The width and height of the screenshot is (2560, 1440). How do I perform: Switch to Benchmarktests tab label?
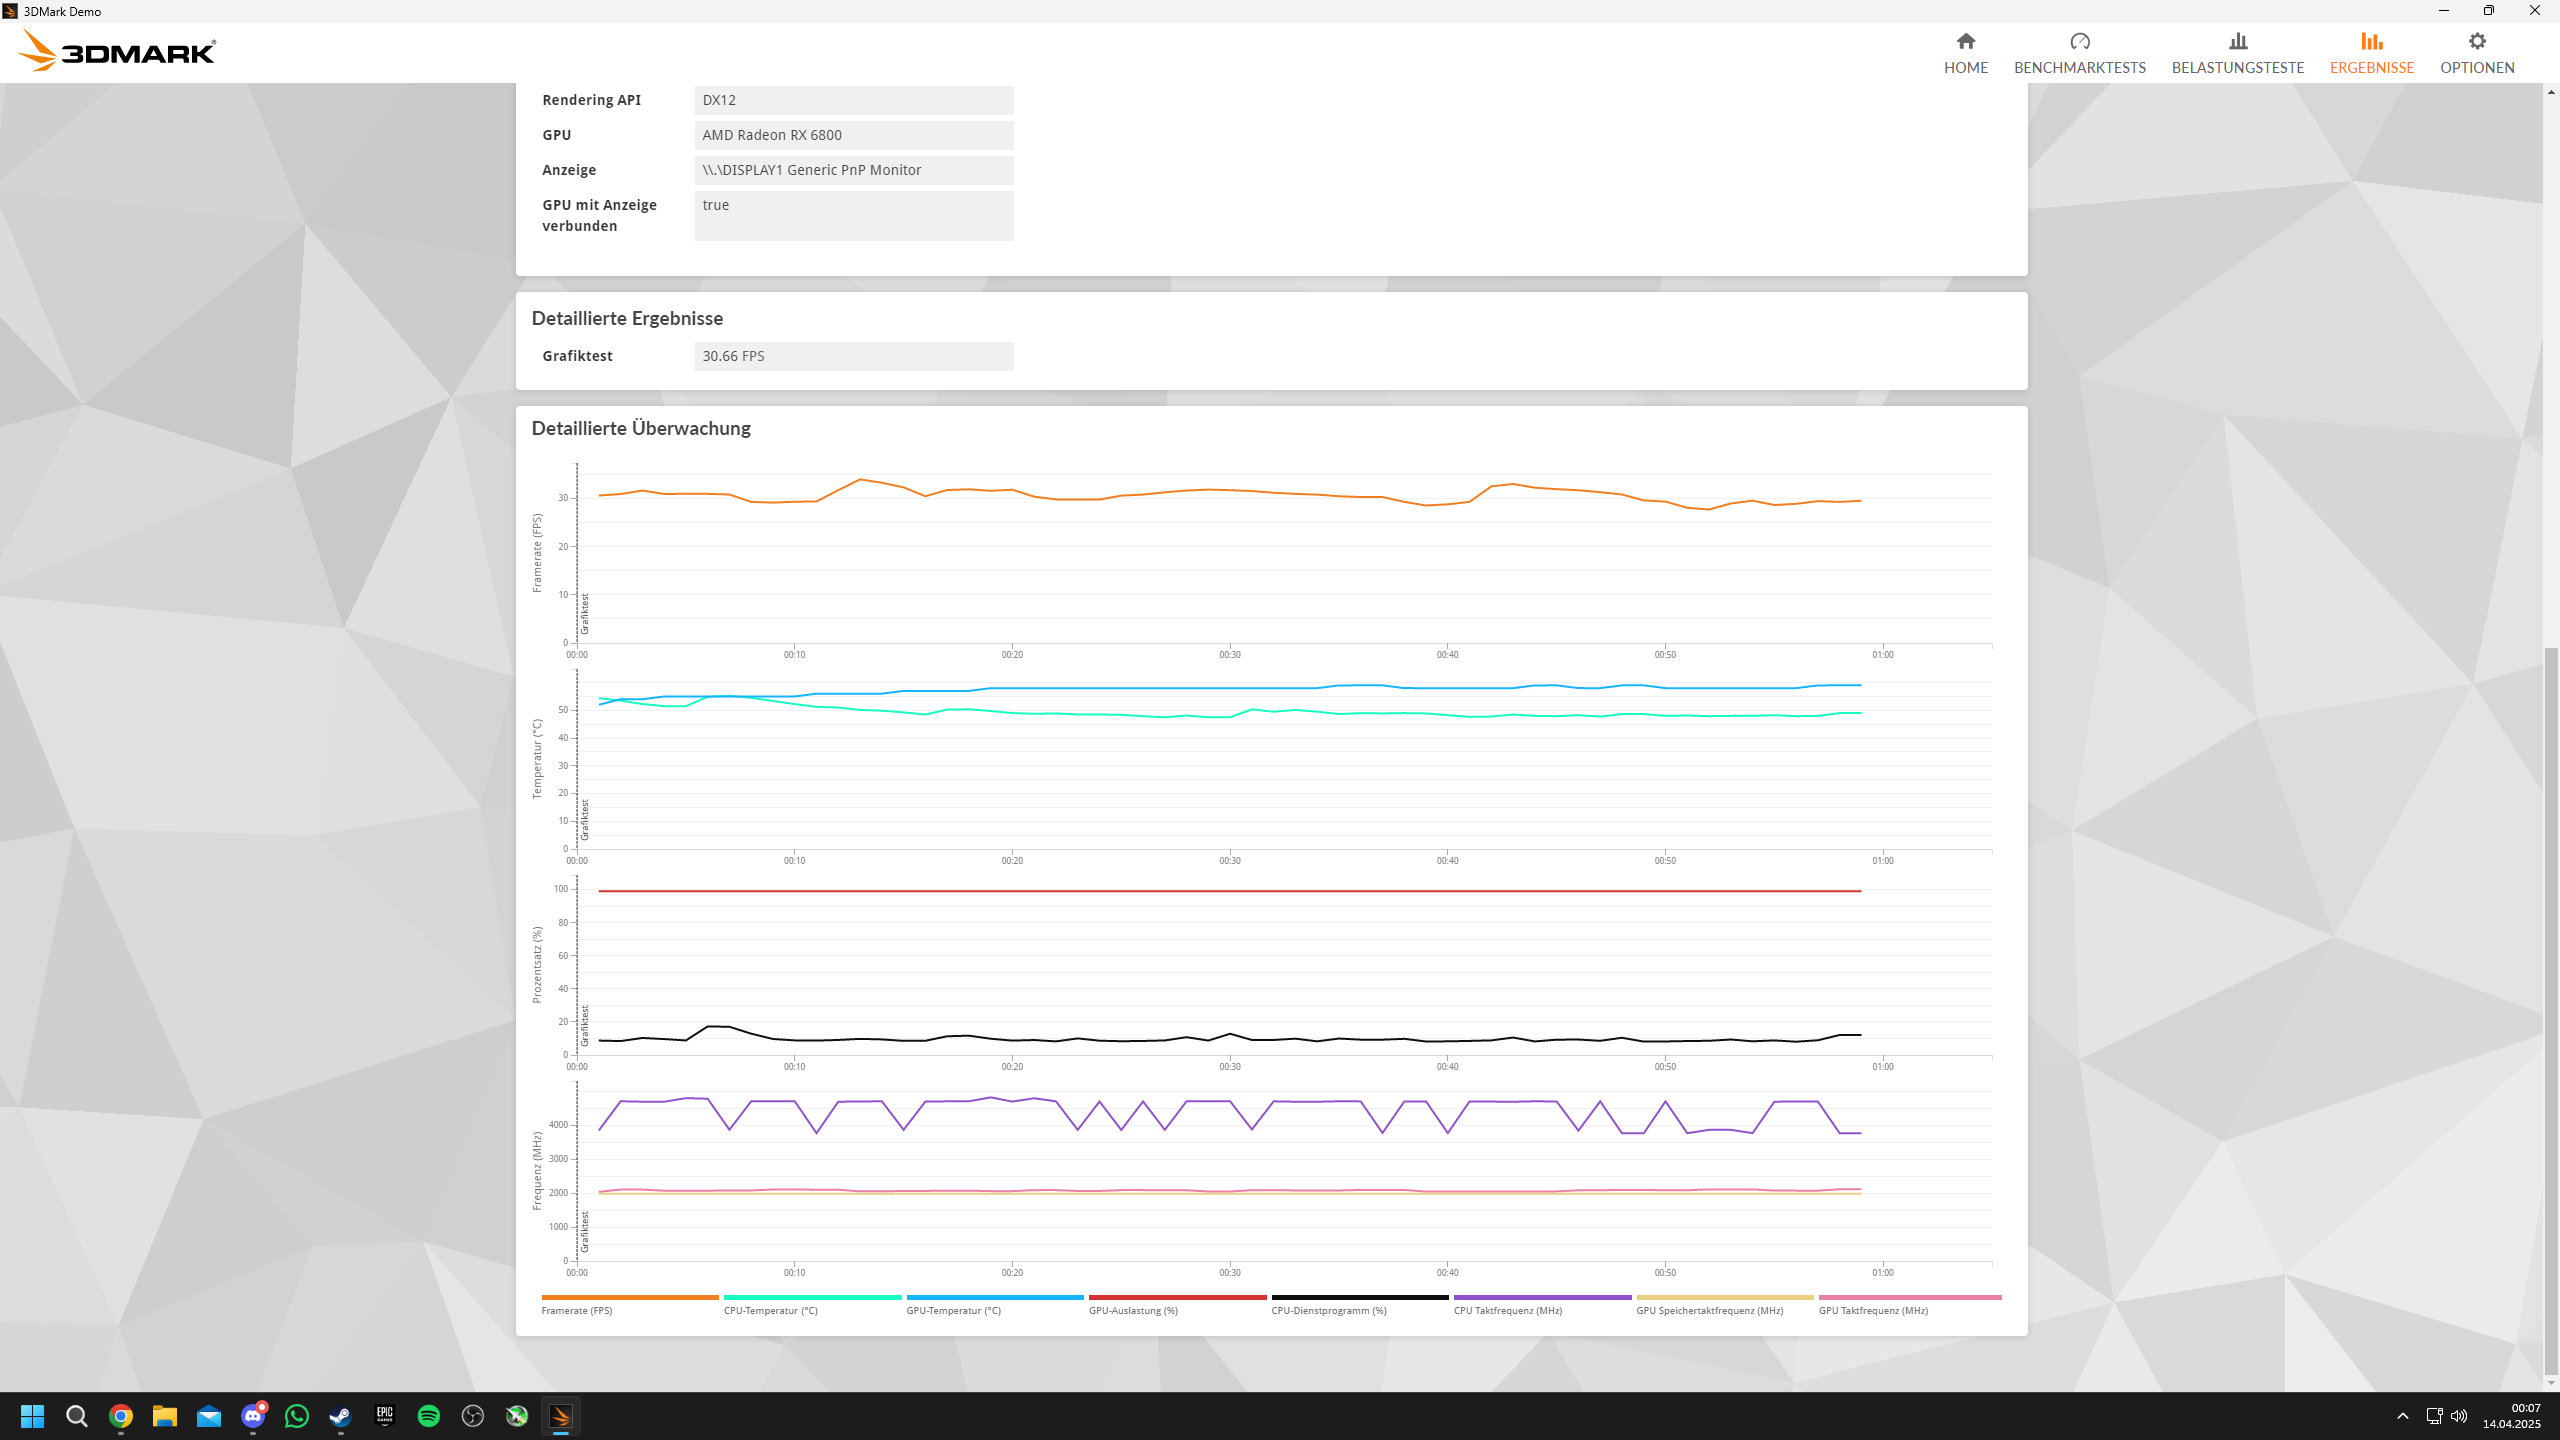coord(2079,68)
